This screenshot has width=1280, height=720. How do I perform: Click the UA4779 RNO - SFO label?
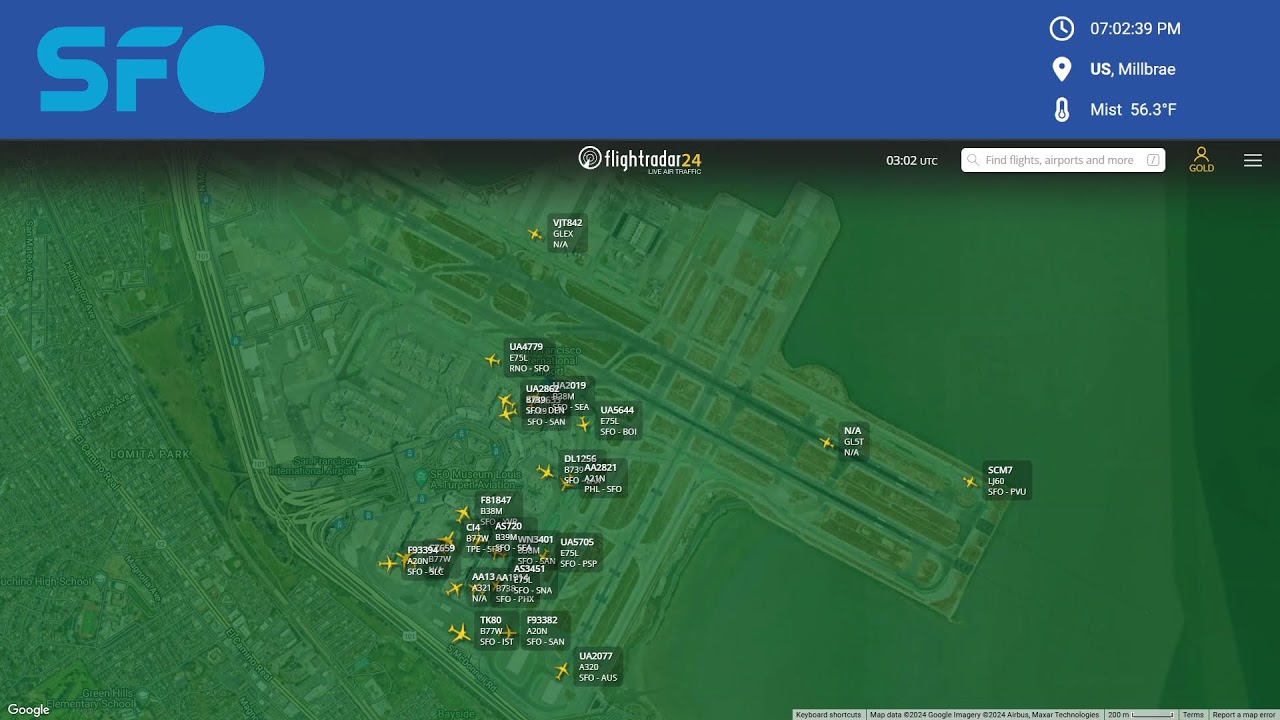click(530, 358)
